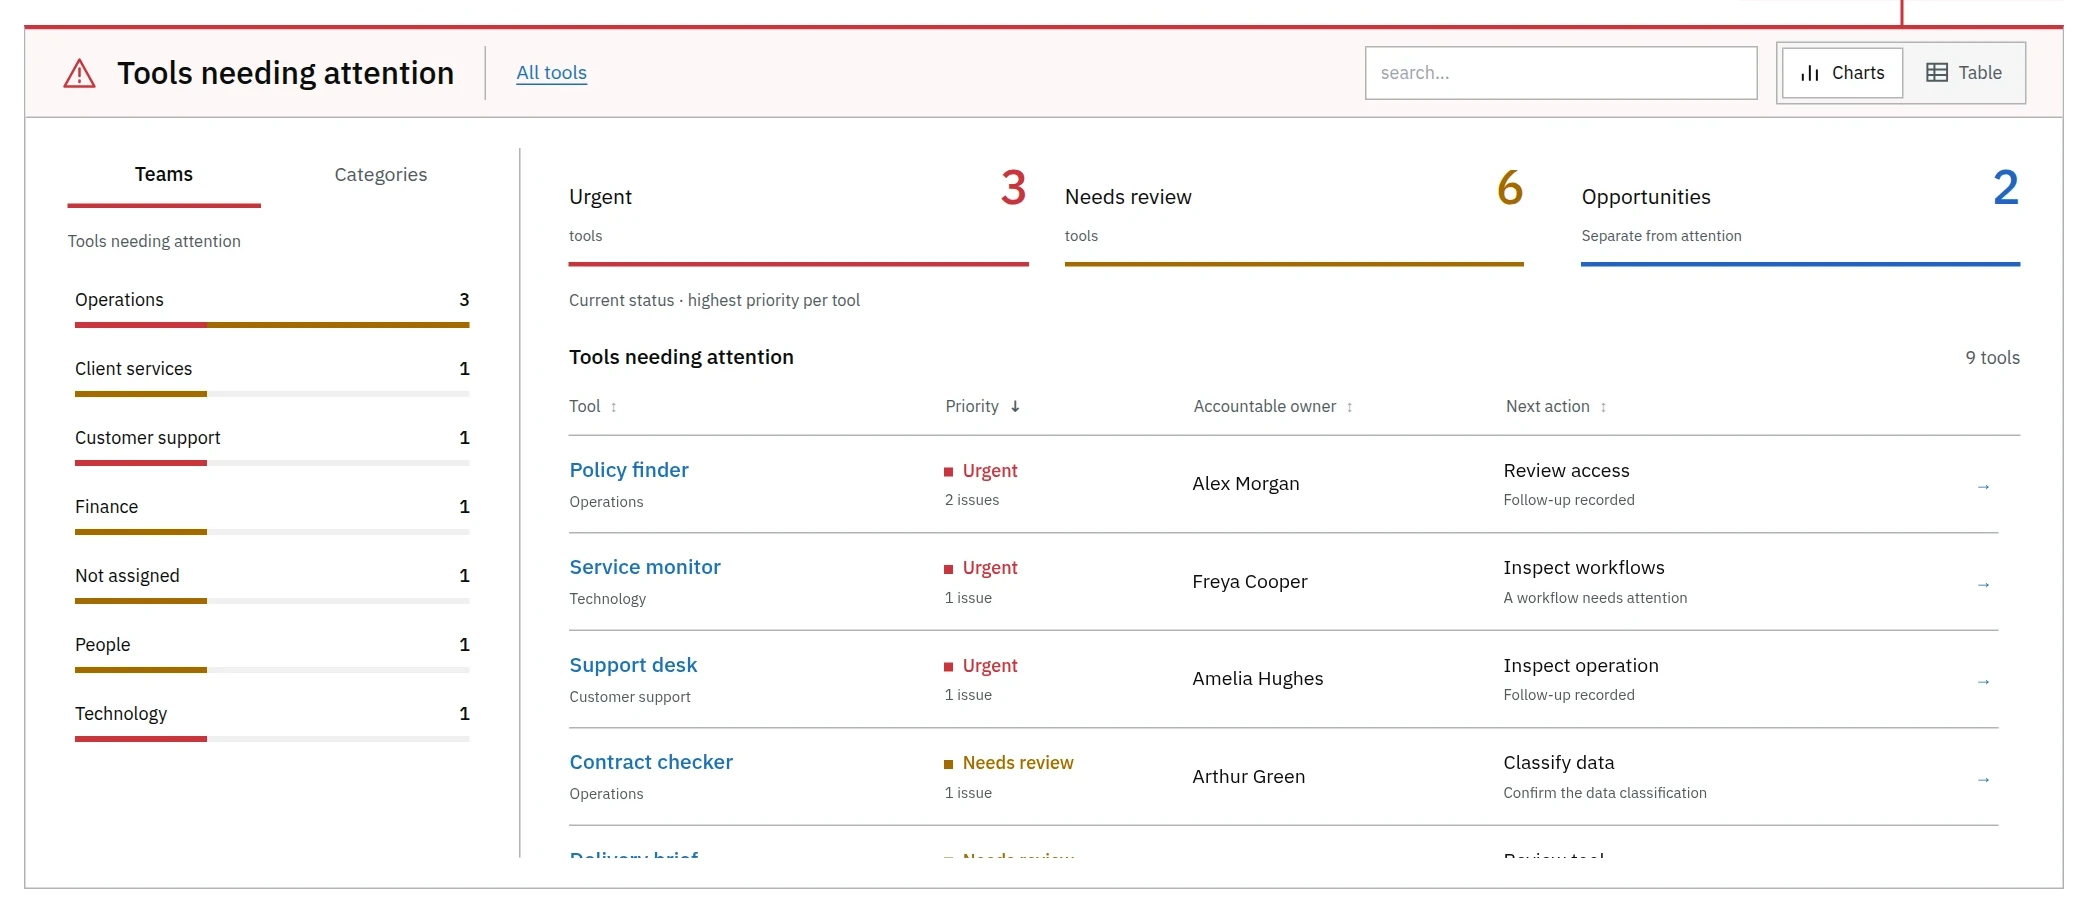Open the Service monitor row arrow
The image size is (2088, 913).
click(x=1983, y=585)
